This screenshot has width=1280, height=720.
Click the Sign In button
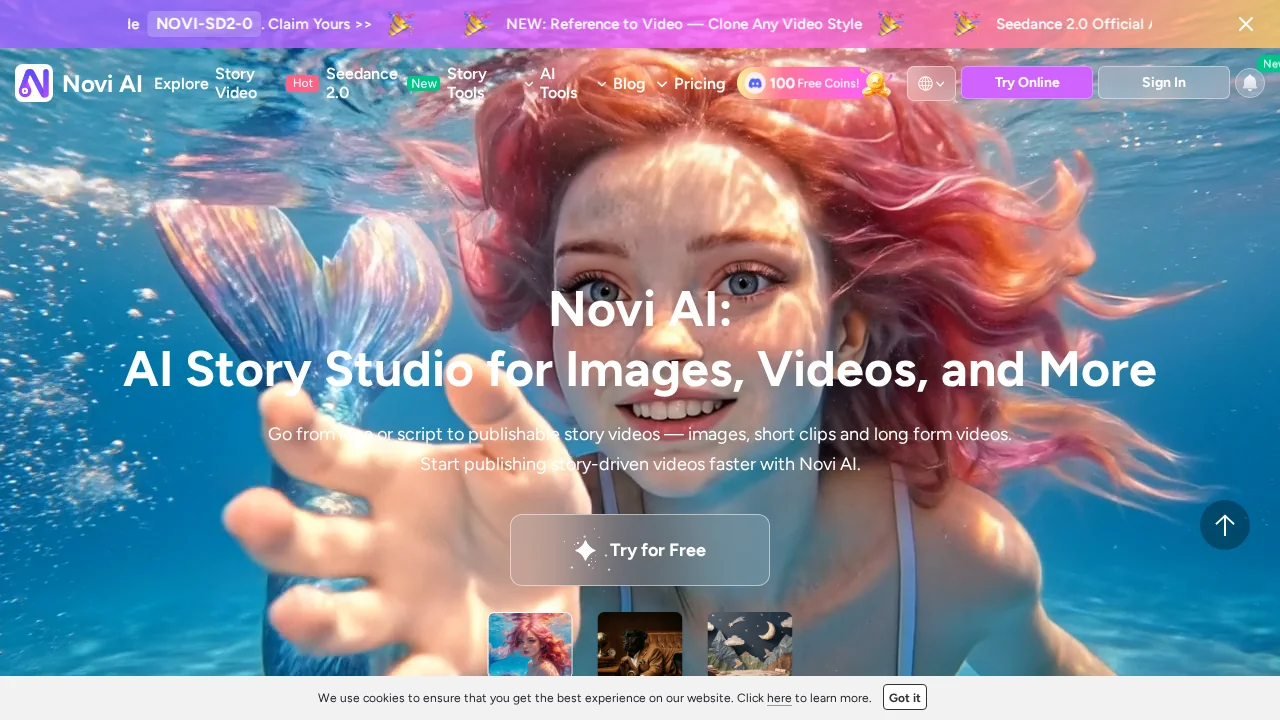coord(1164,82)
